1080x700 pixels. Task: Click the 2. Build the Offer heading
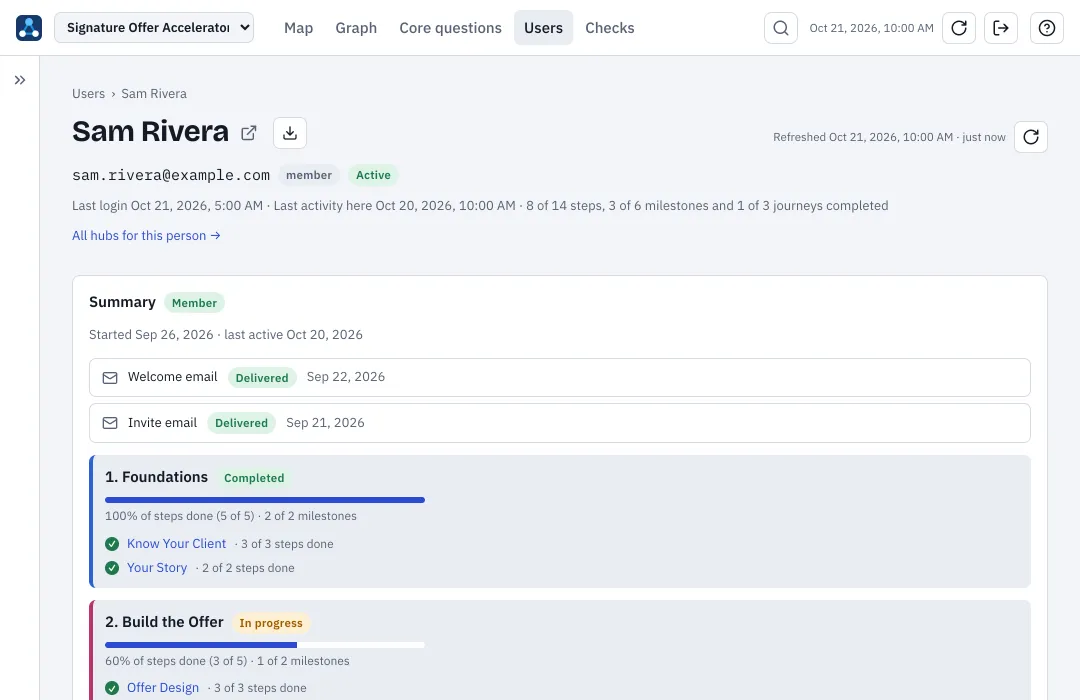click(x=164, y=621)
